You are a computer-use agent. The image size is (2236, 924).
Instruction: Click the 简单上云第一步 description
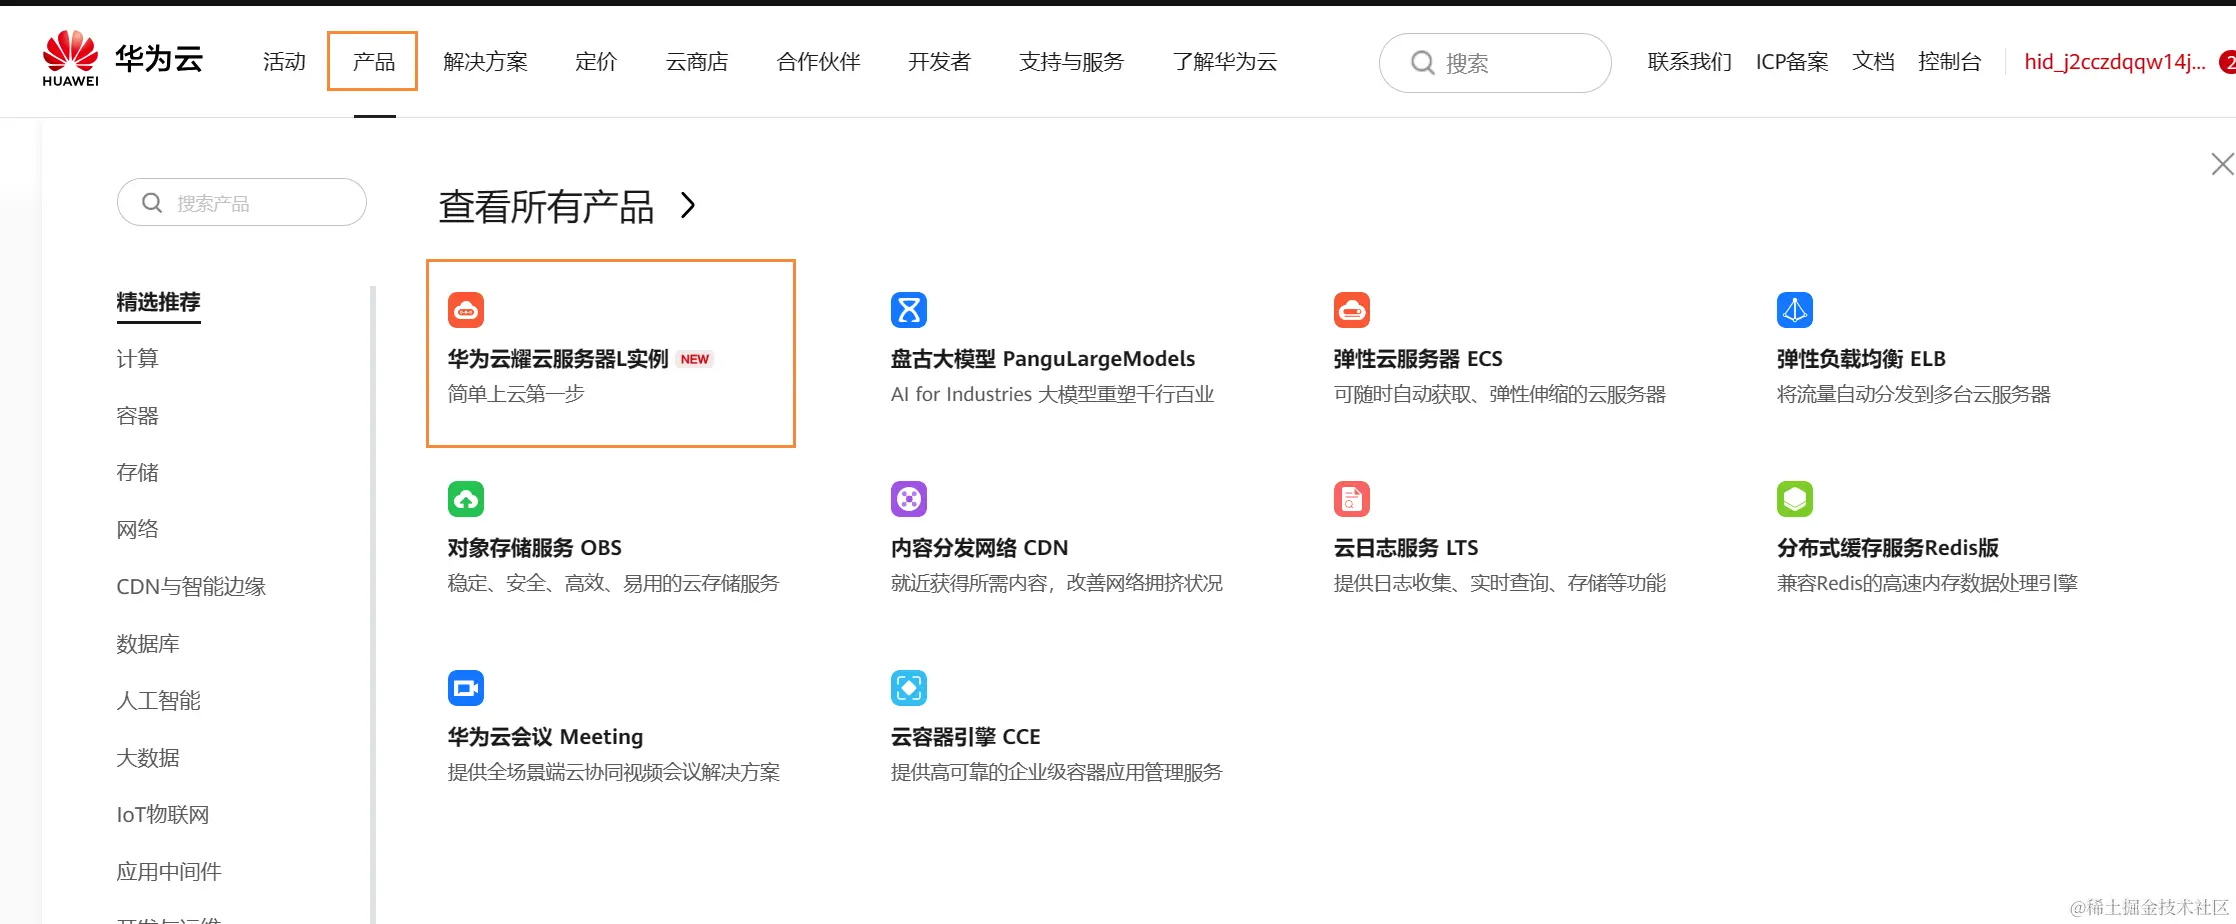516,394
